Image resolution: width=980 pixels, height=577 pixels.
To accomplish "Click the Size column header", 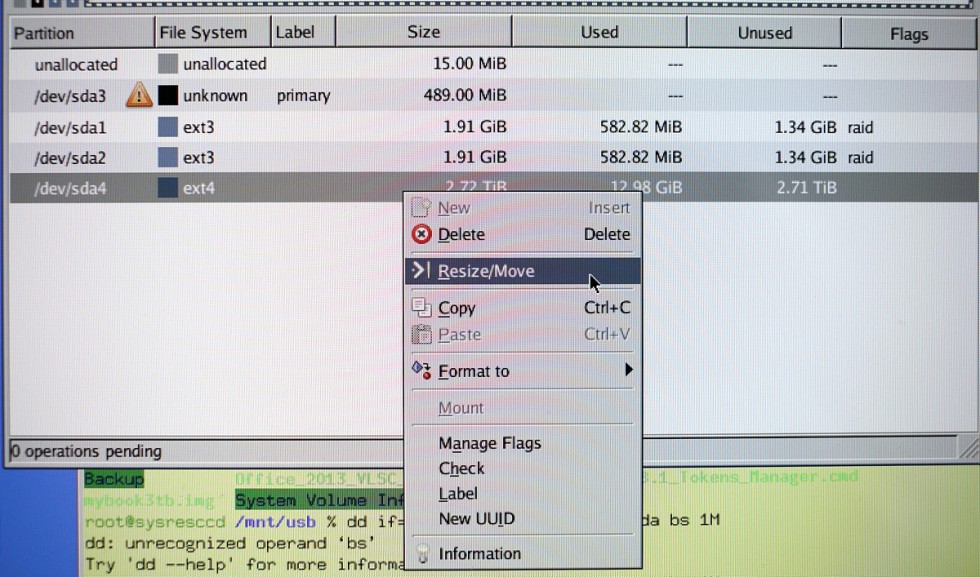I will (x=423, y=32).
